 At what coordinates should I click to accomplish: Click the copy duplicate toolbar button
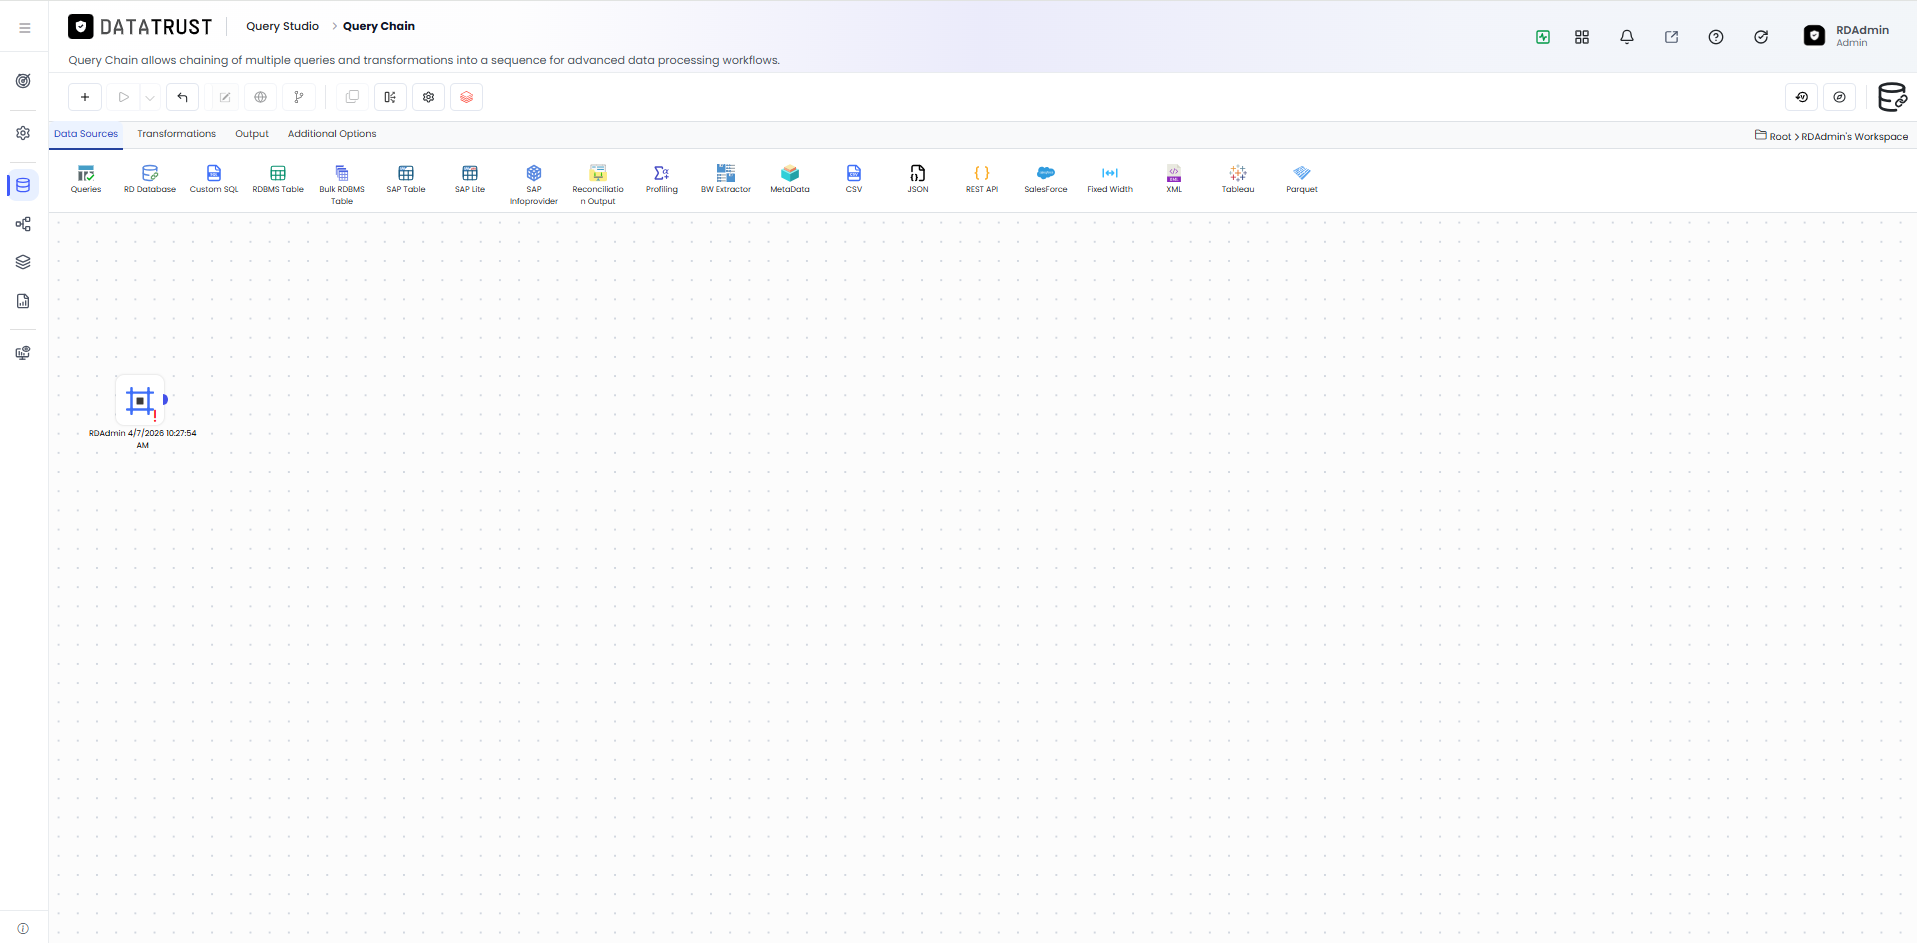(x=352, y=97)
